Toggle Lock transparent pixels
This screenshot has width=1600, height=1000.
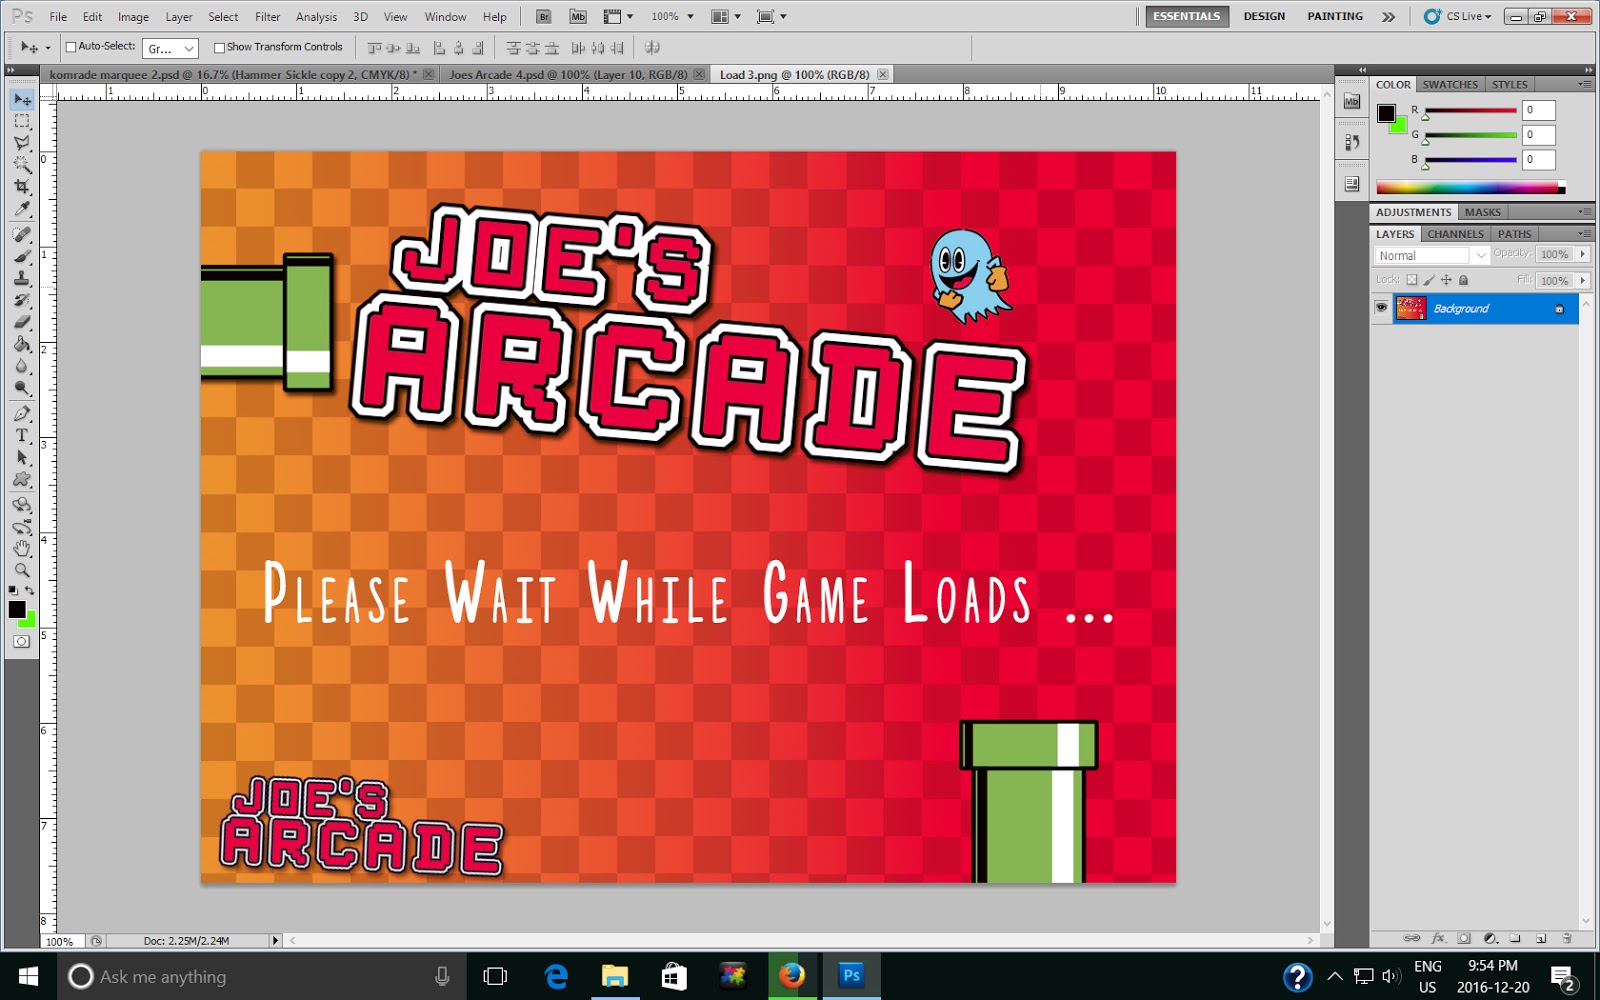click(x=1412, y=281)
